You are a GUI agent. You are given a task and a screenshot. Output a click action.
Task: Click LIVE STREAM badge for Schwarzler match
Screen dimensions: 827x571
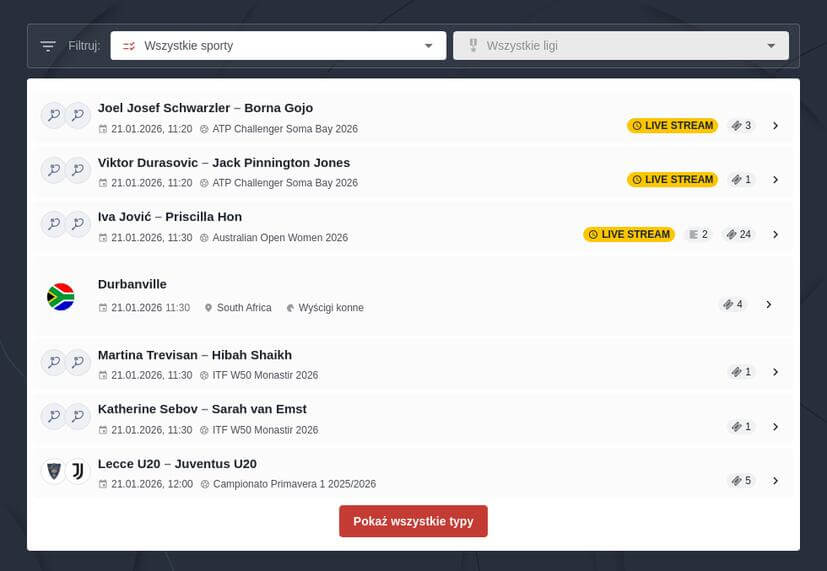672,126
